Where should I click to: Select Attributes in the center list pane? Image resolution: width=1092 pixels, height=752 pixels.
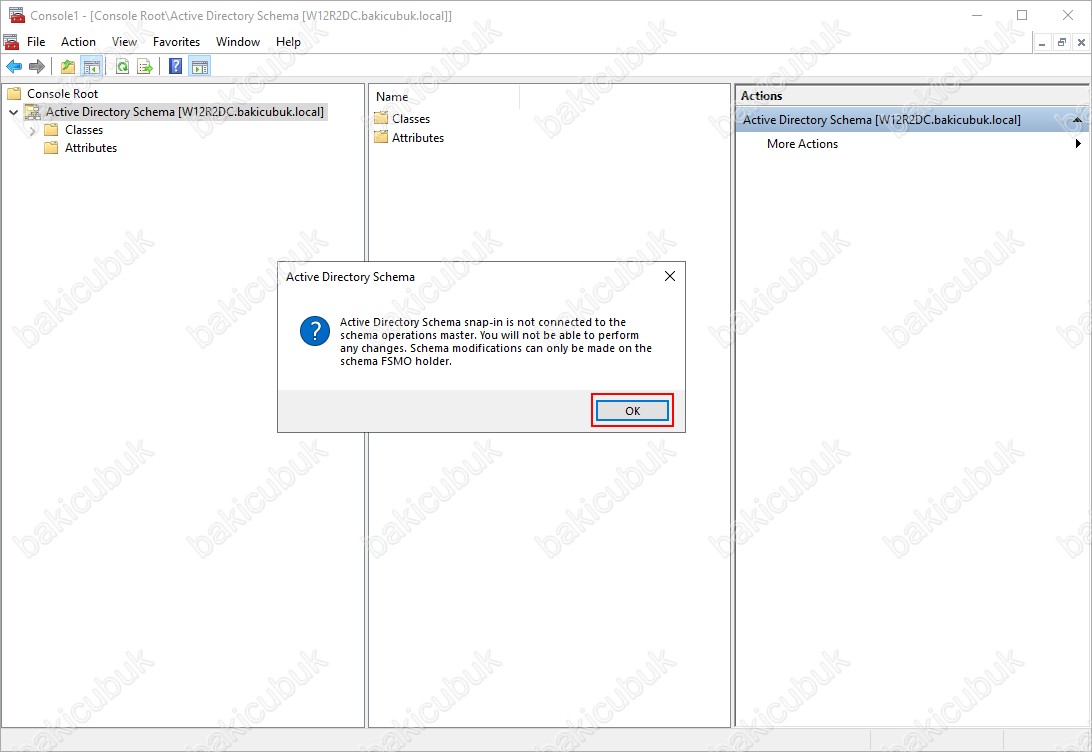tap(417, 138)
